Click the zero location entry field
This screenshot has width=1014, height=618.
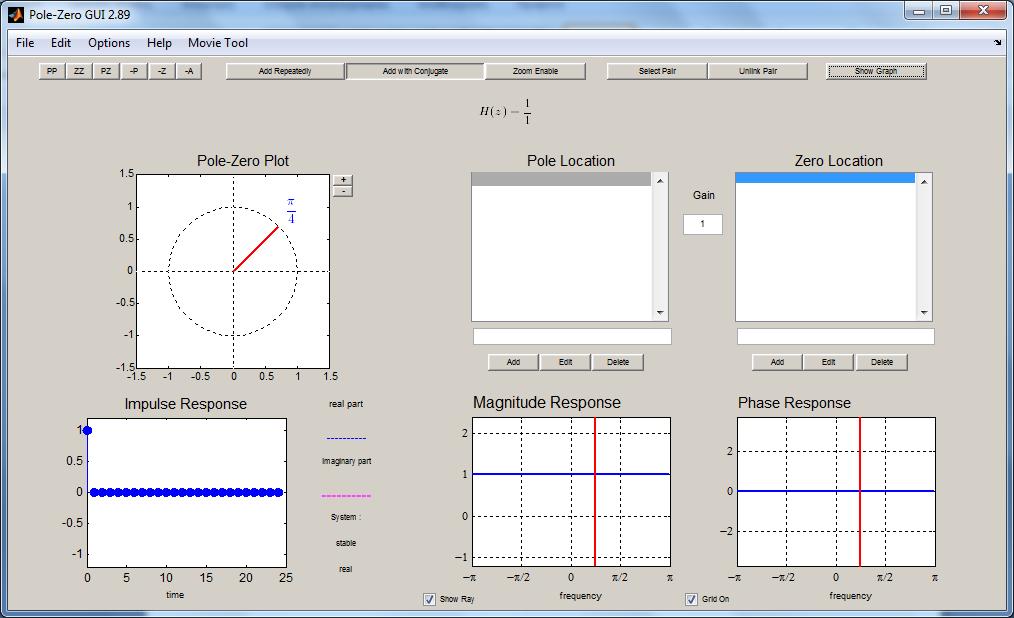[836, 336]
